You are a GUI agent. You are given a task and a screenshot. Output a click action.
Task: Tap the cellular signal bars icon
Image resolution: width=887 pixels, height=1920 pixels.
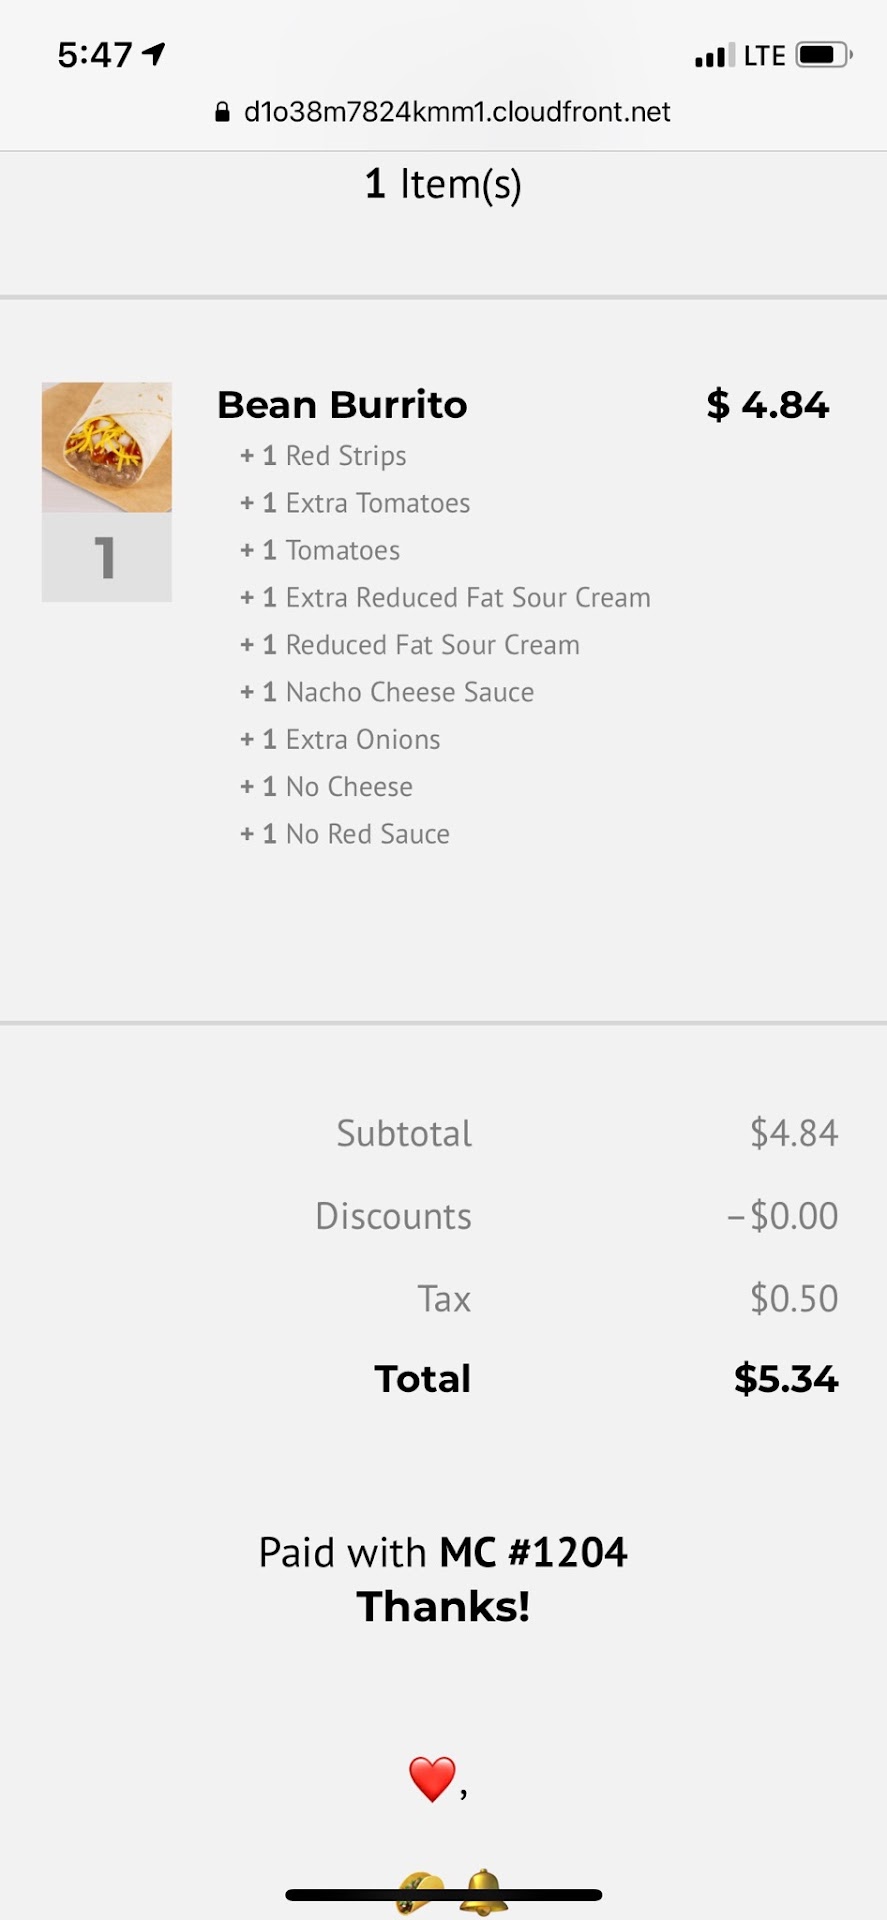point(714,56)
